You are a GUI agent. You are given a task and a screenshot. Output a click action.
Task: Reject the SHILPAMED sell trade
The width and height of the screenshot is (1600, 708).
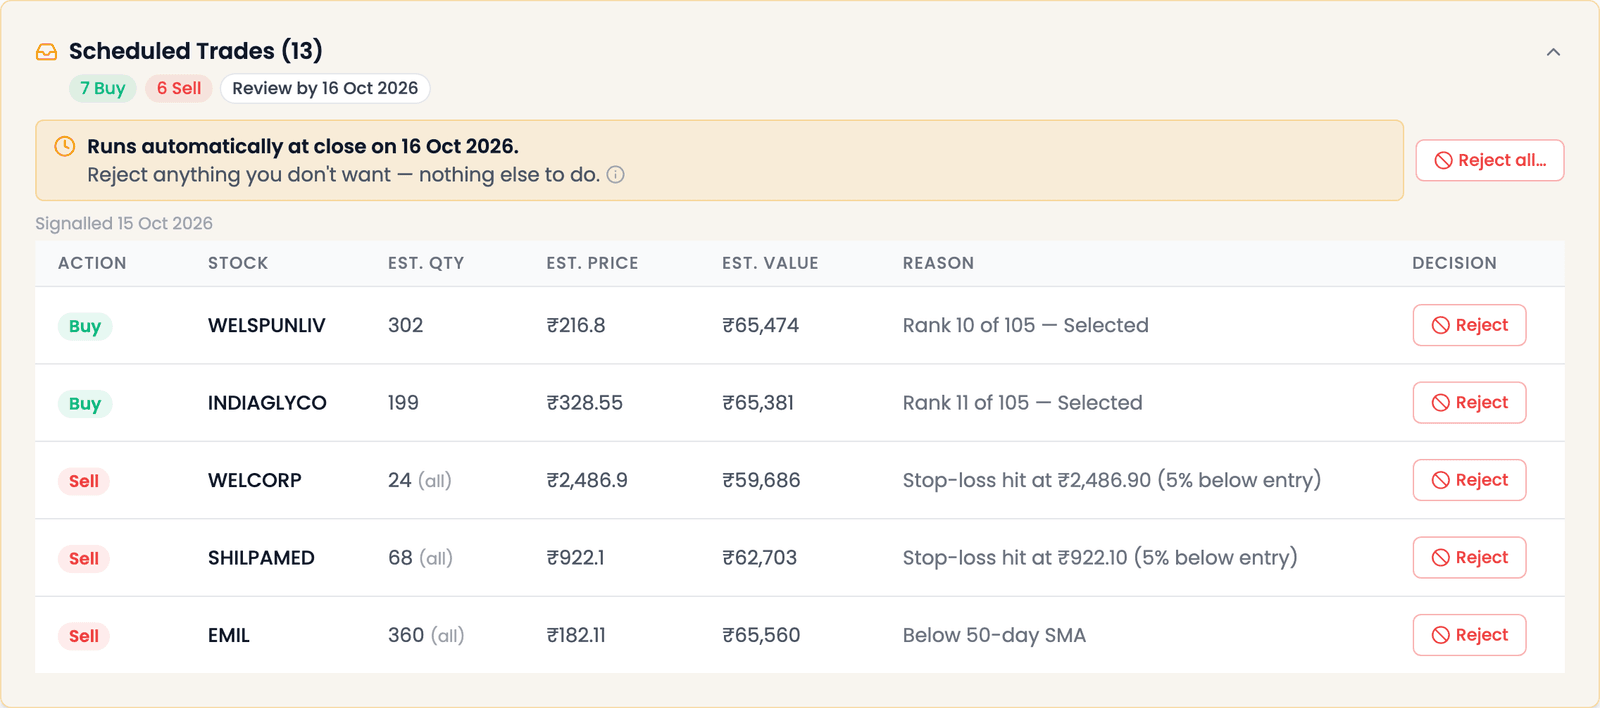click(1469, 558)
